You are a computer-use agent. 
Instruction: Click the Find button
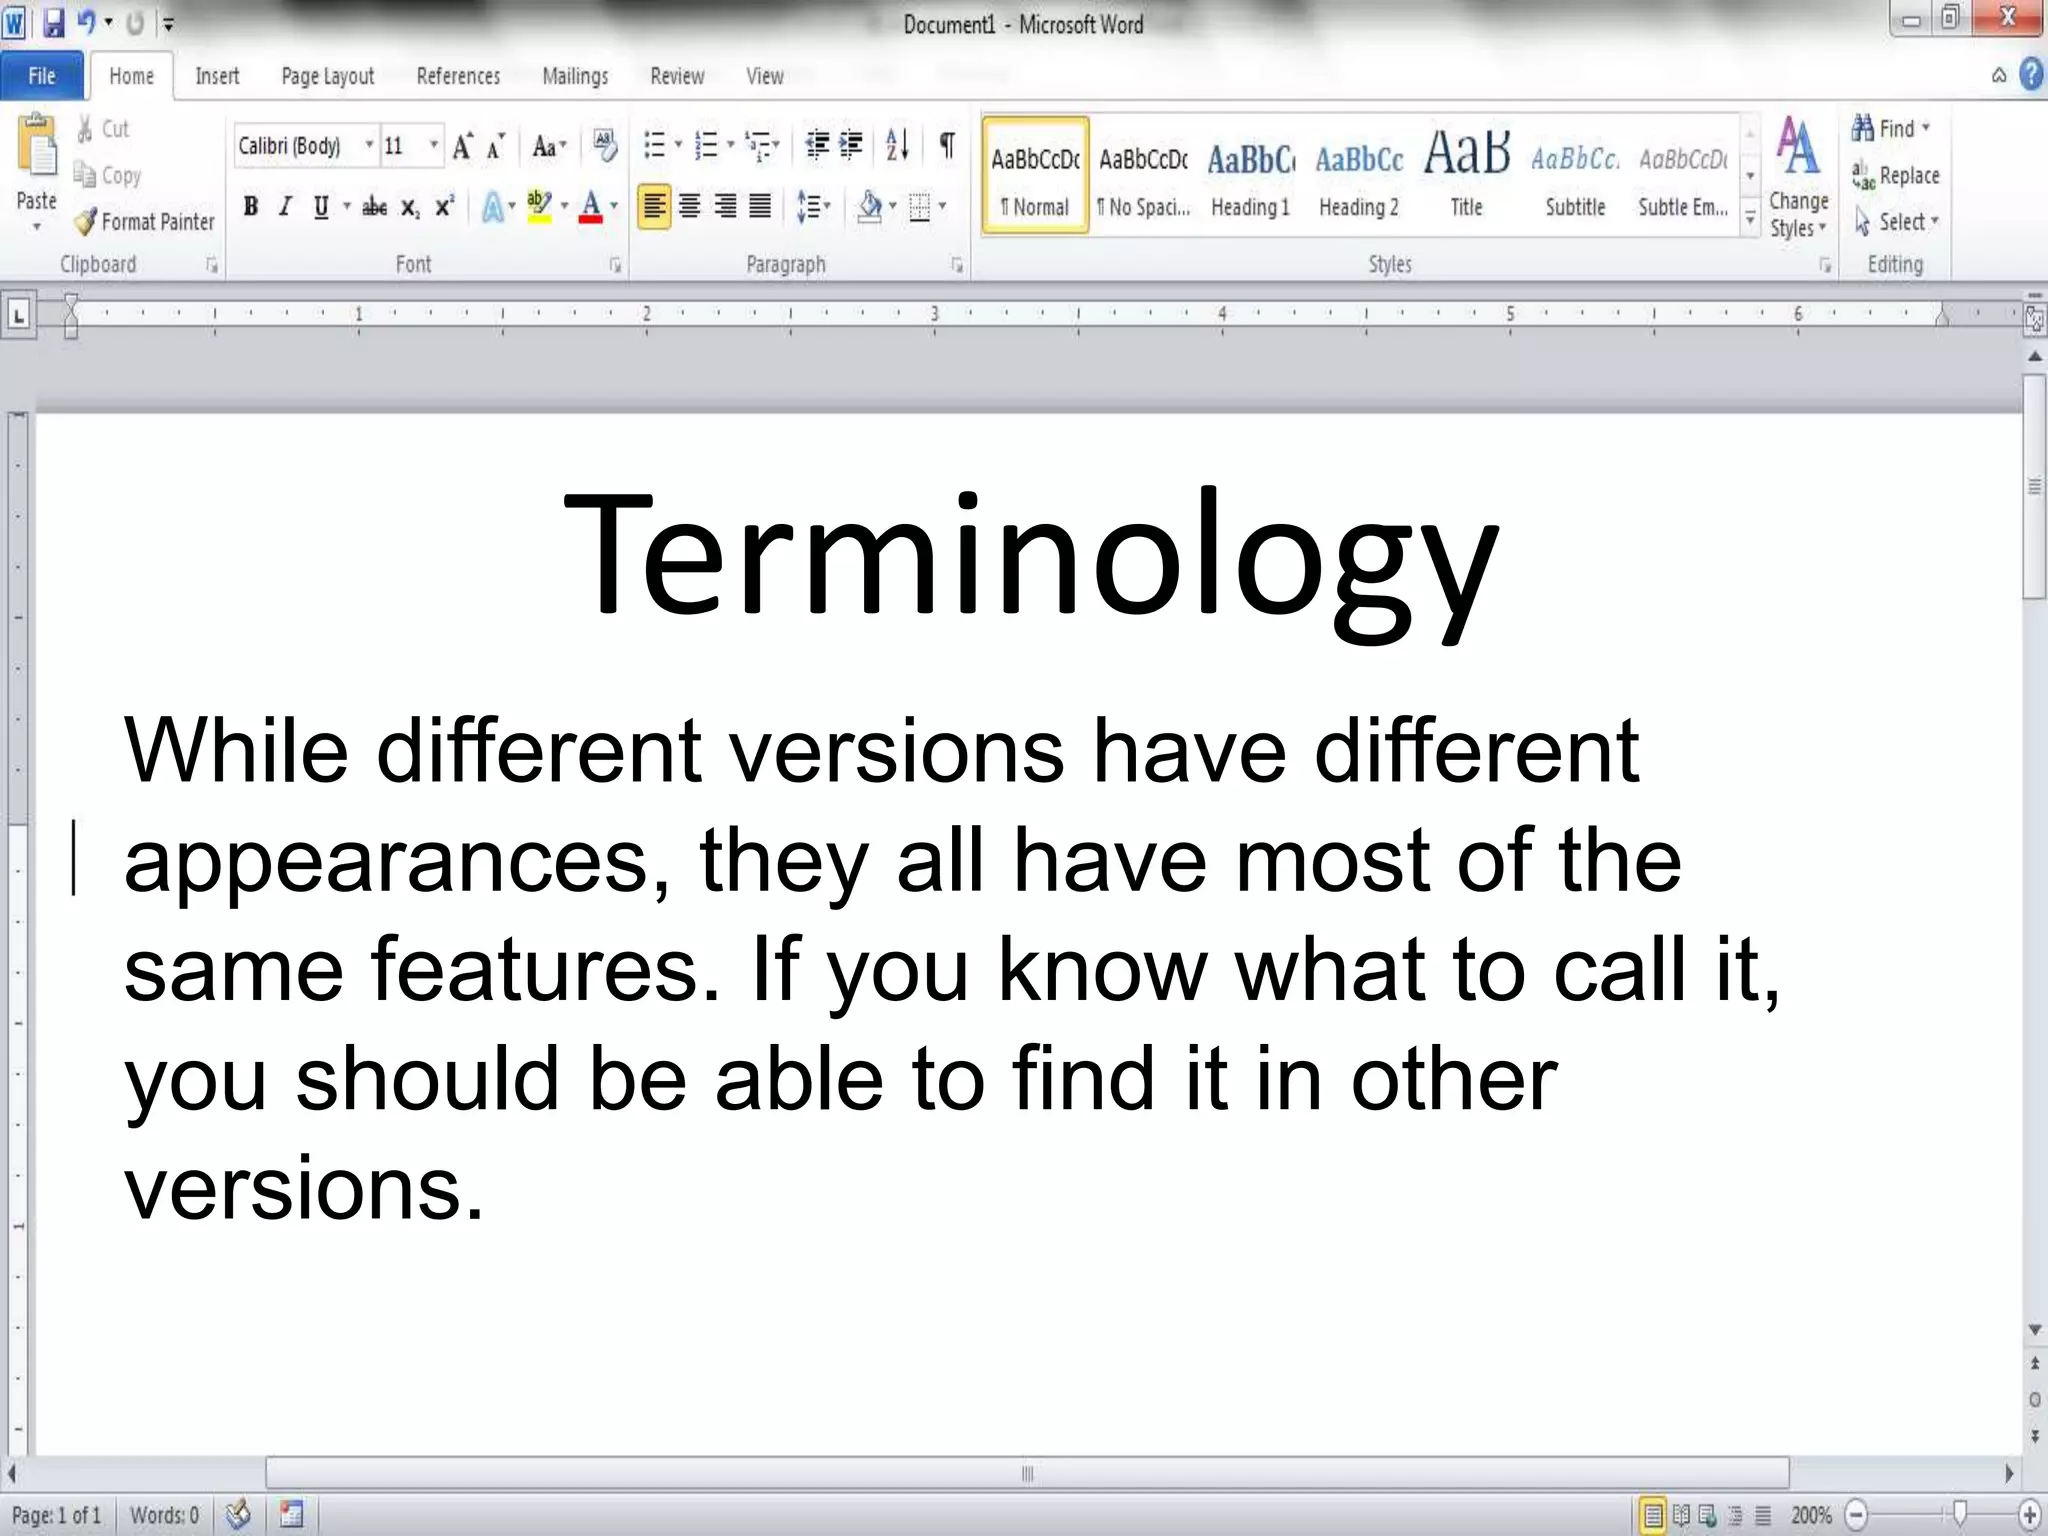(1890, 128)
